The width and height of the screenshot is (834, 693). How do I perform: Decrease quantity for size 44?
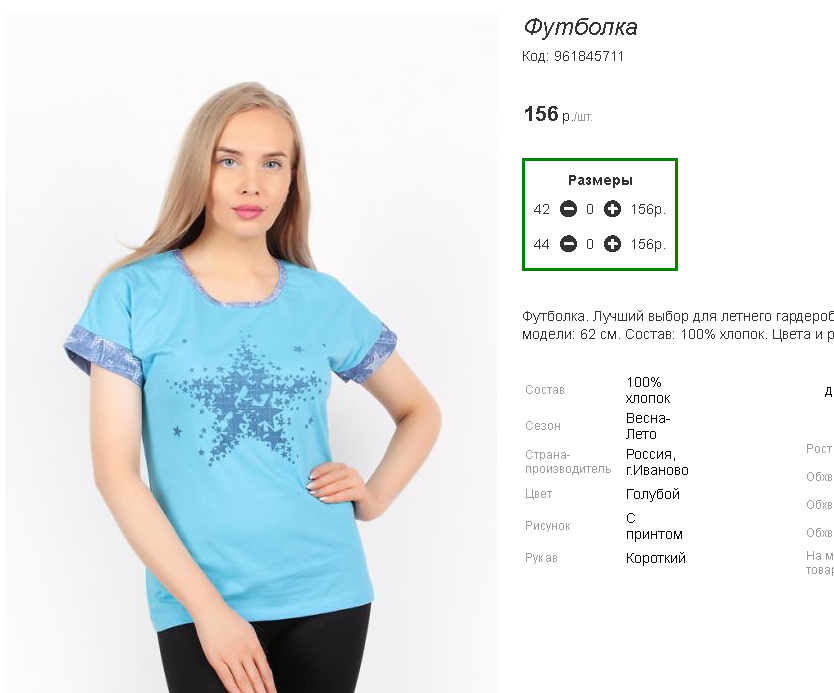pyautogui.click(x=568, y=244)
